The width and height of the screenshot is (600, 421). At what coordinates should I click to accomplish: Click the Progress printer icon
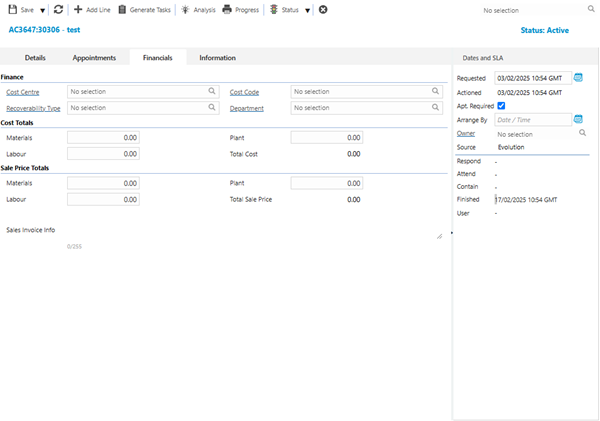(x=227, y=9)
